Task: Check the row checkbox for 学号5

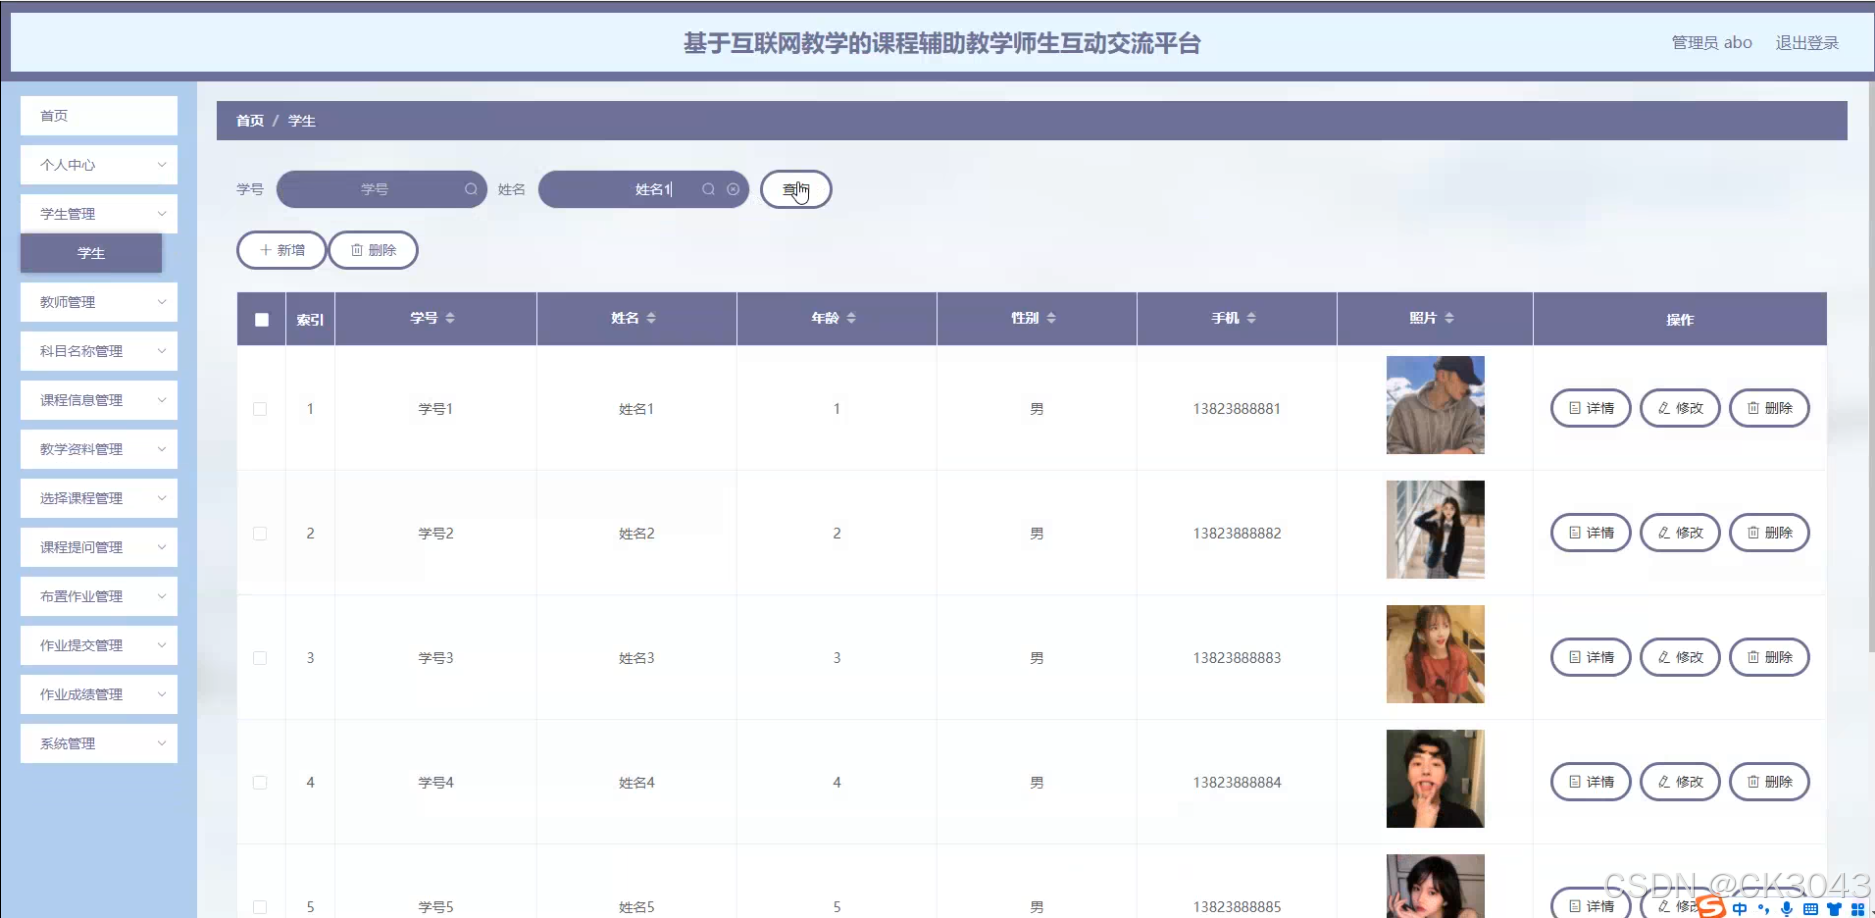Action: coord(260,907)
